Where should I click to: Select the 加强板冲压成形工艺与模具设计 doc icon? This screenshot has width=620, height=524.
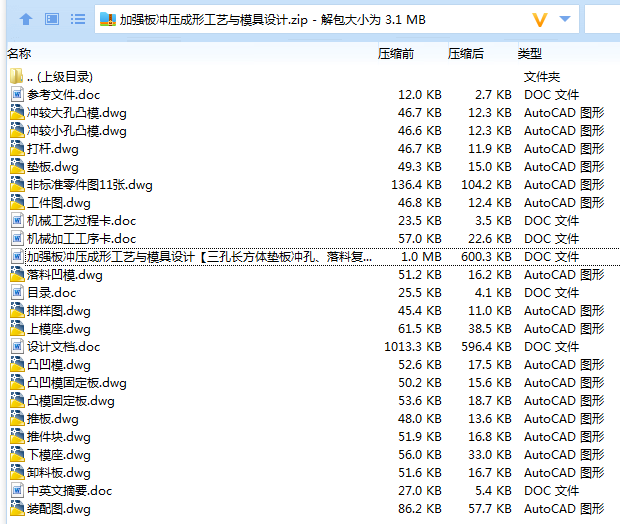click(17, 256)
